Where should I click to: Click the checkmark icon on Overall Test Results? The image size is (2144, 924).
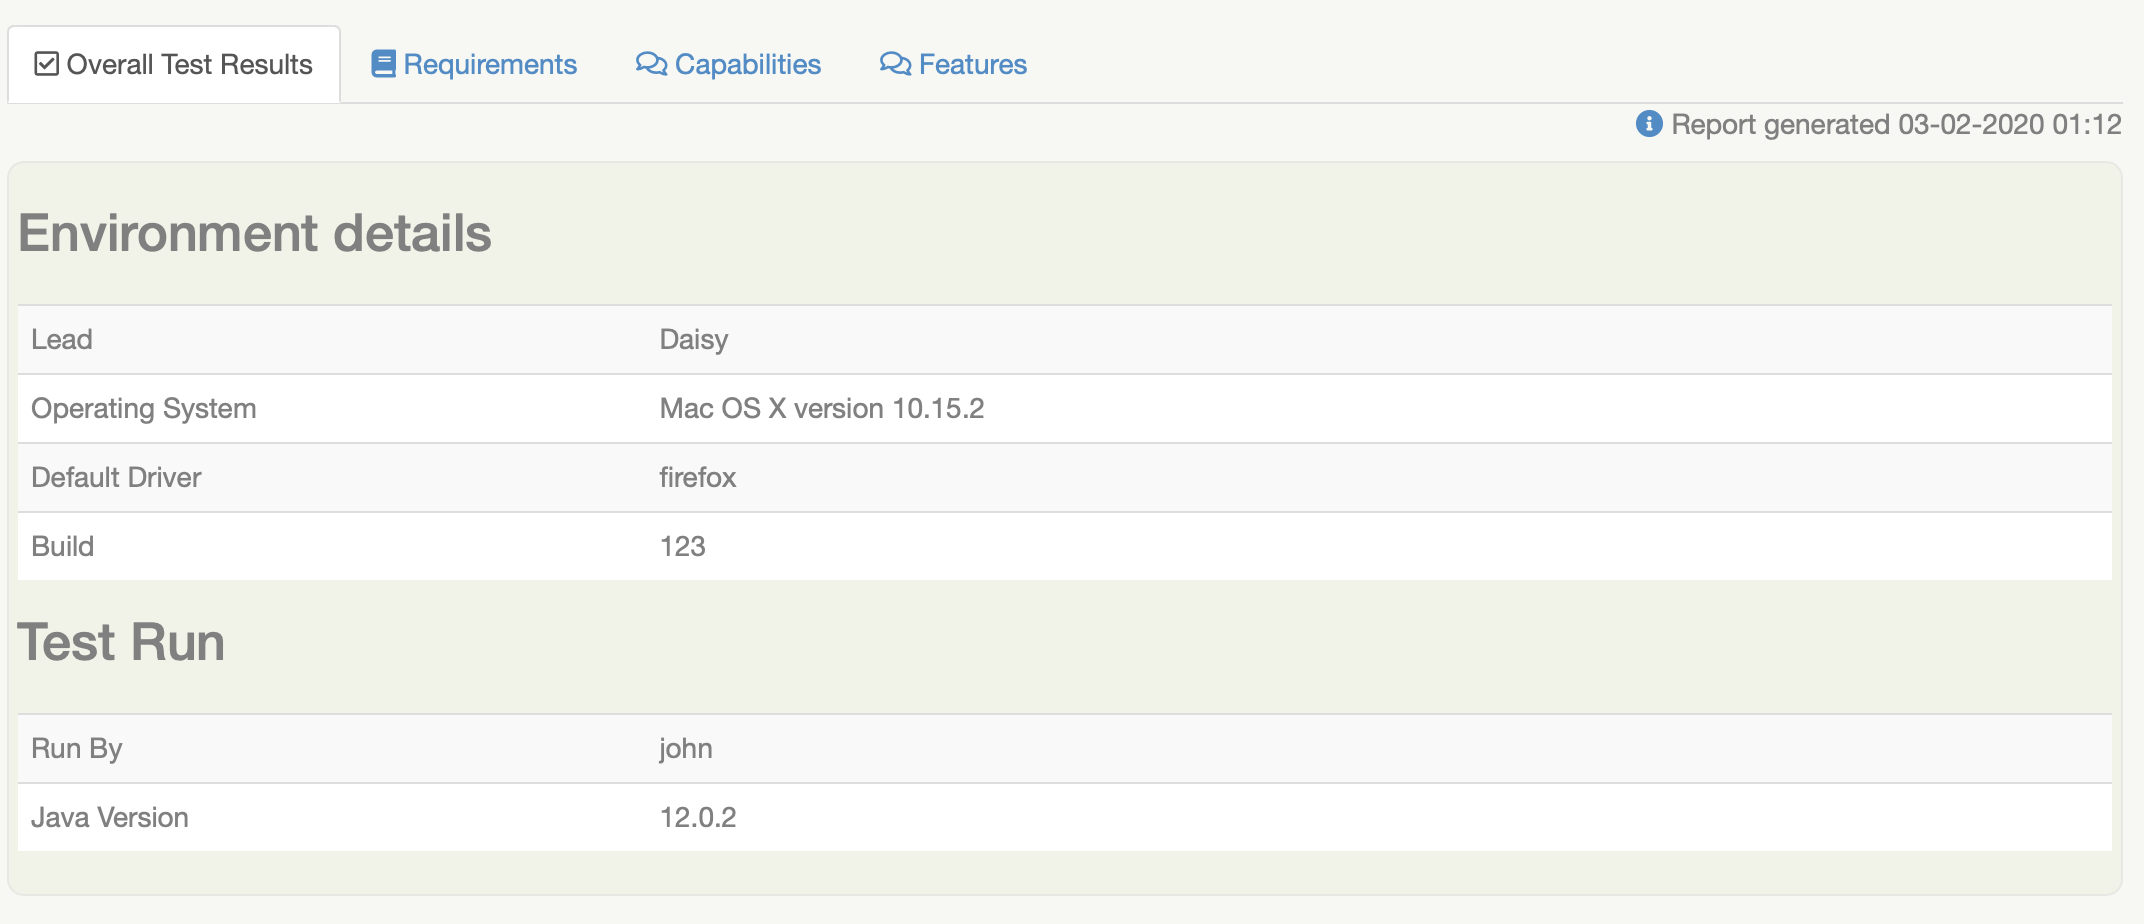coord(46,64)
